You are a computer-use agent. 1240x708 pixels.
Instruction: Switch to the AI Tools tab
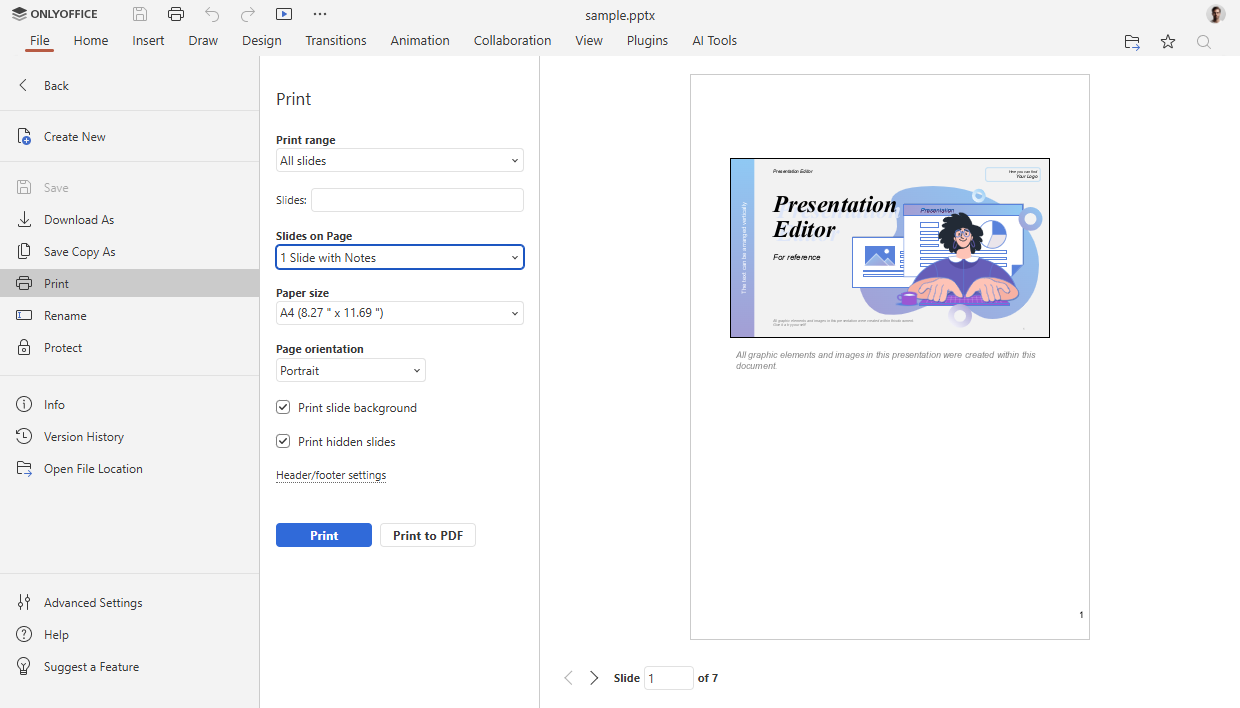point(715,41)
